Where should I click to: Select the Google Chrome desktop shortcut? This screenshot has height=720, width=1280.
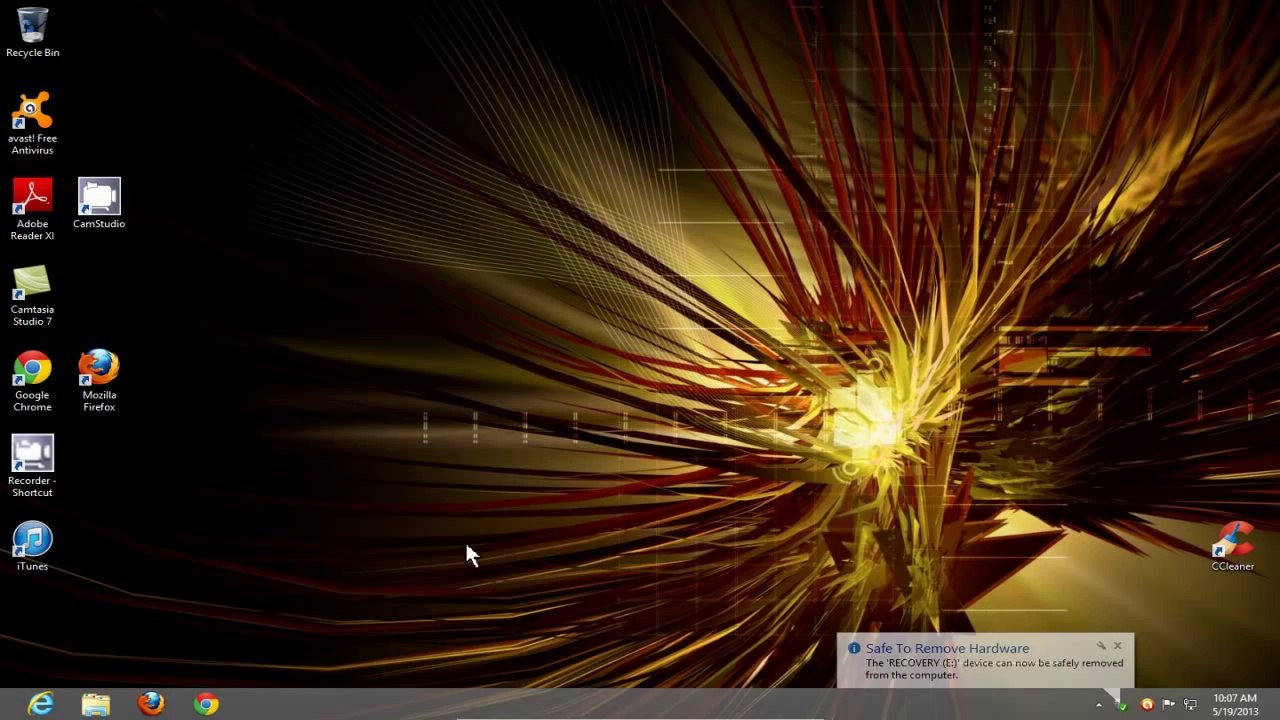[x=32, y=381]
